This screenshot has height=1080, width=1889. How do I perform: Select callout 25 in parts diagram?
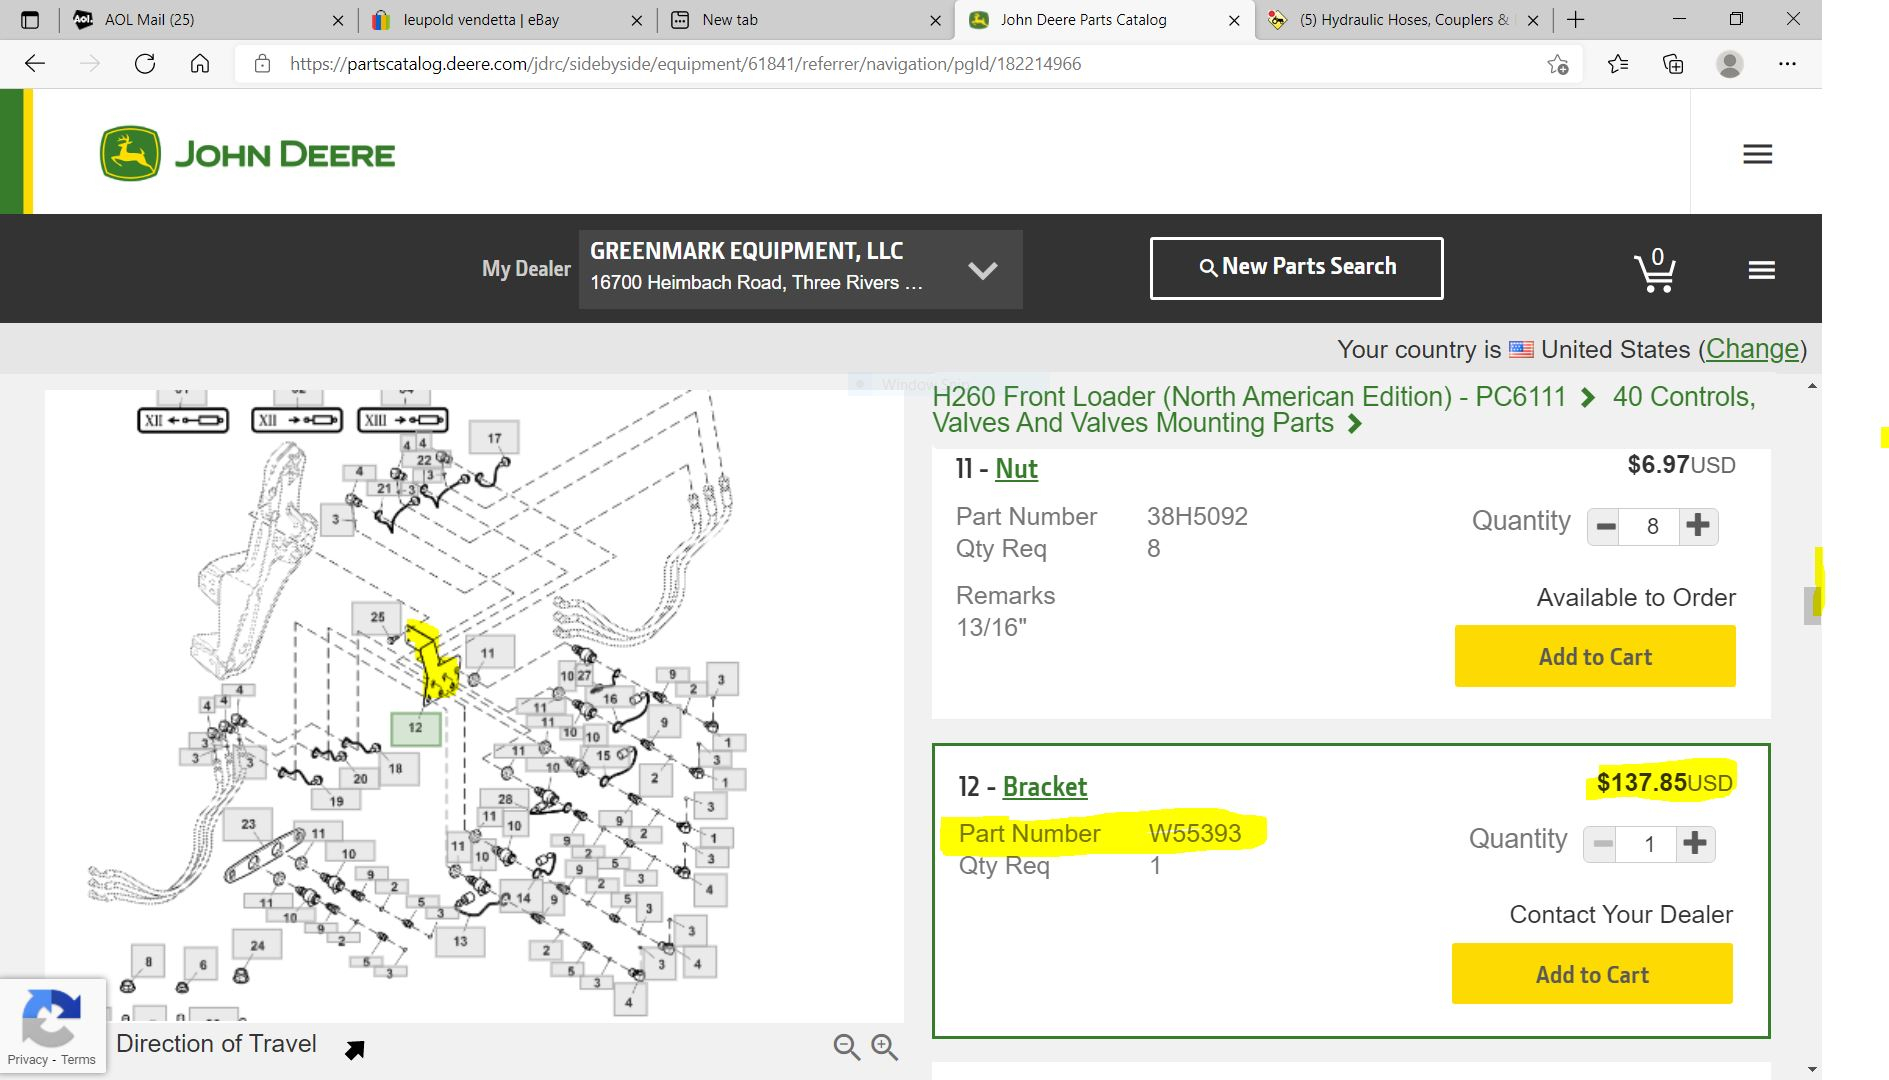click(377, 617)
